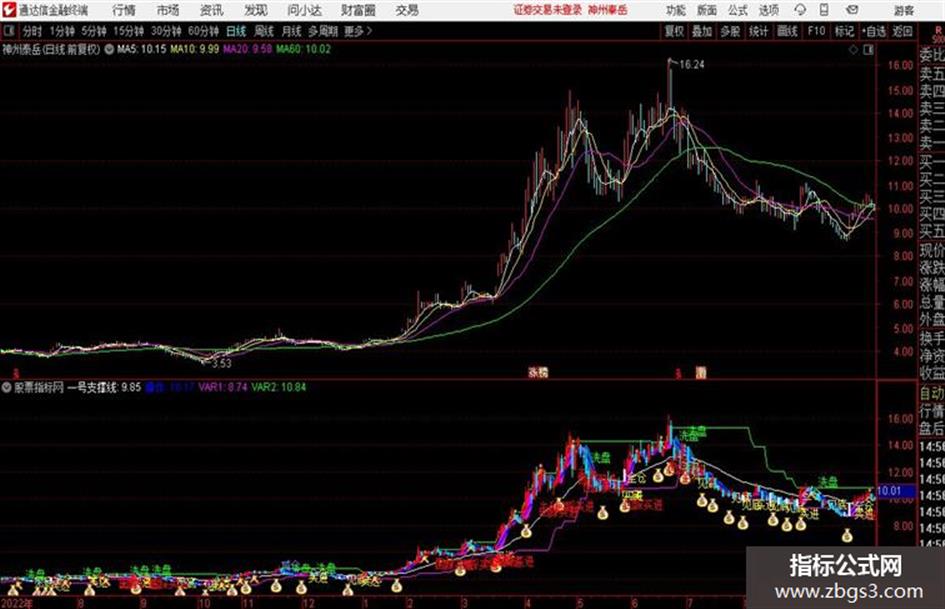Click the mobile phone icon
This screenshot has width=945, height=609.
[x=824, y=10]
